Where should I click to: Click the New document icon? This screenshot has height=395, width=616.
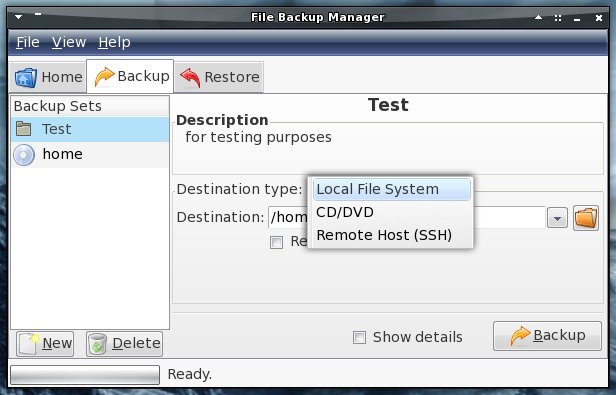tap(29, 344)
